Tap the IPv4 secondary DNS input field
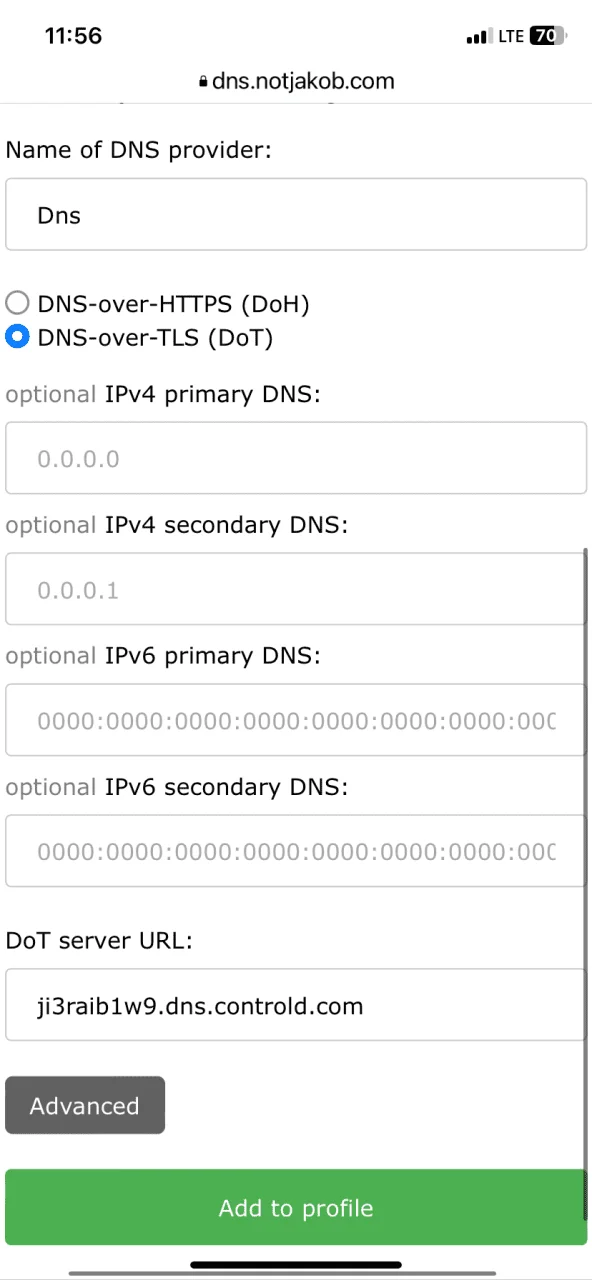The image size is (592, 1280). (x=296, y=589)
